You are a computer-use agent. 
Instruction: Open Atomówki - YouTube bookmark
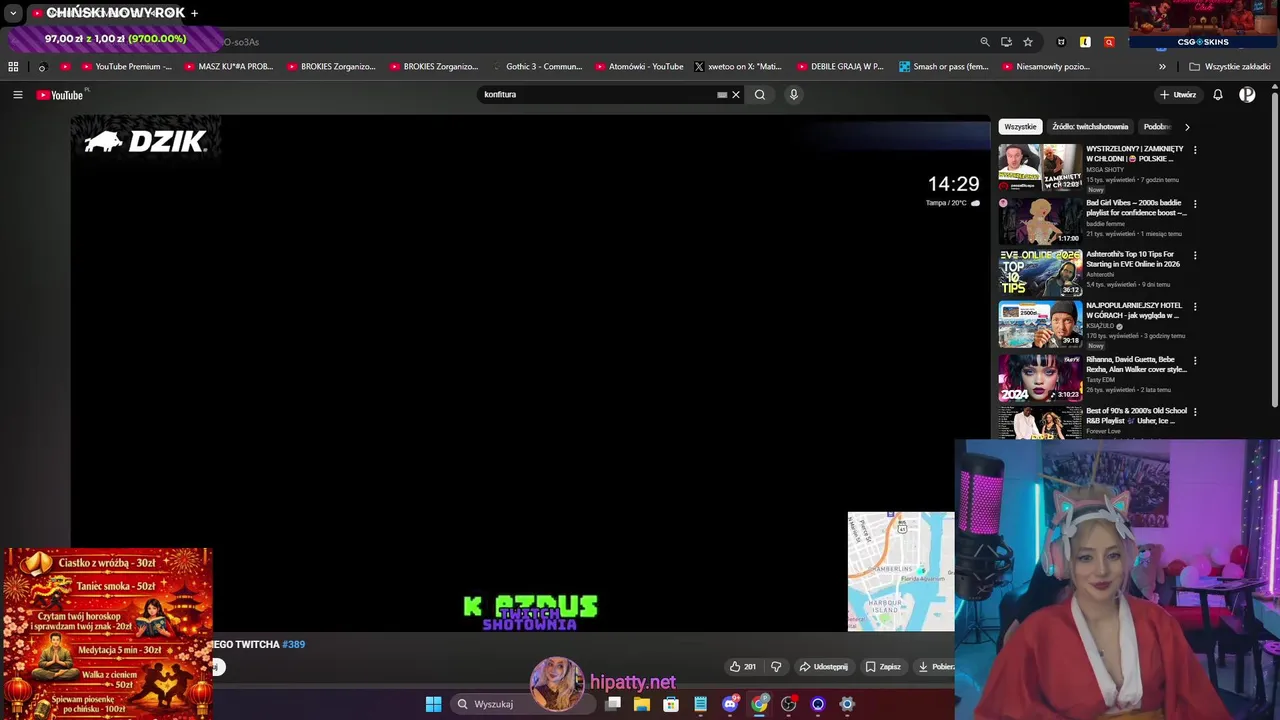pyautogui.click(x=639, y=67)
